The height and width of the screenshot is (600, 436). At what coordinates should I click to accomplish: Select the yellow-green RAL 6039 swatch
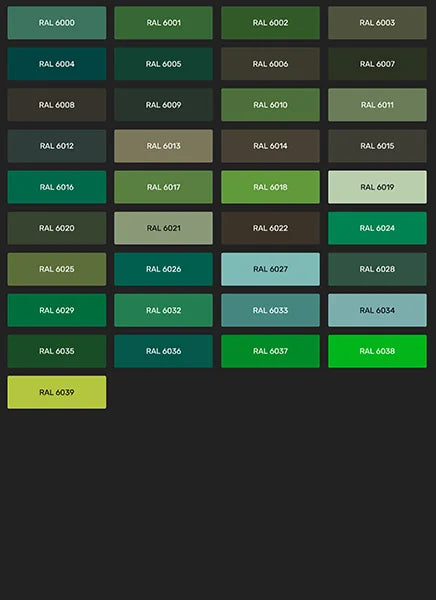(x=57, y=392)
